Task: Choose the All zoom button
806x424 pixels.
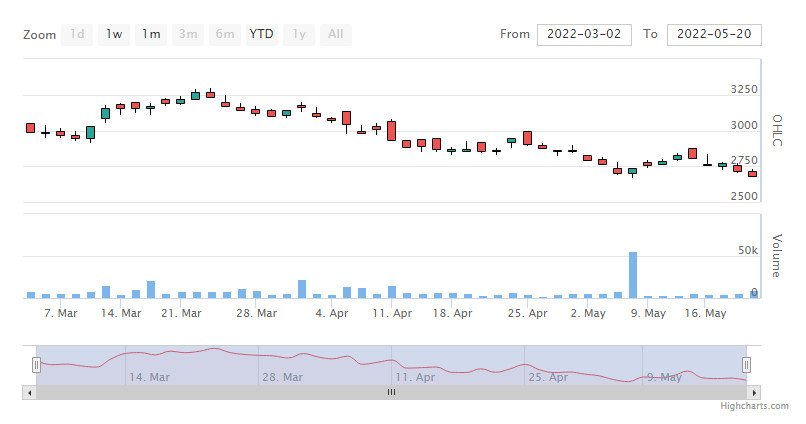Action: tap(336, 34)
